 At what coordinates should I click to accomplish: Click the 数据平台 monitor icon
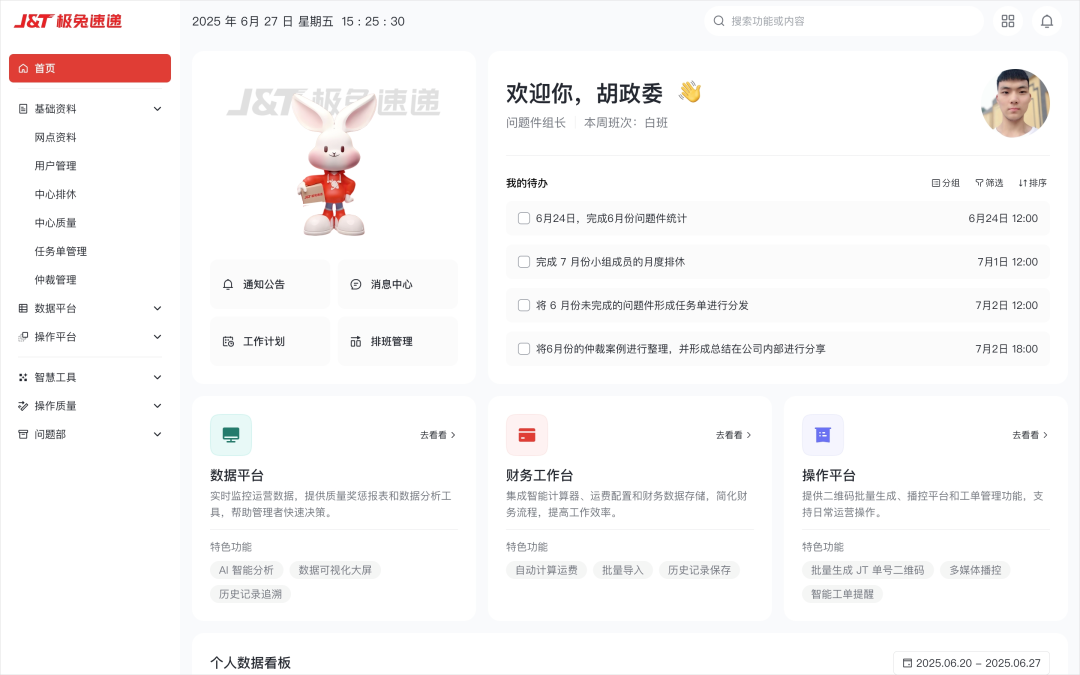pos(231,434)
